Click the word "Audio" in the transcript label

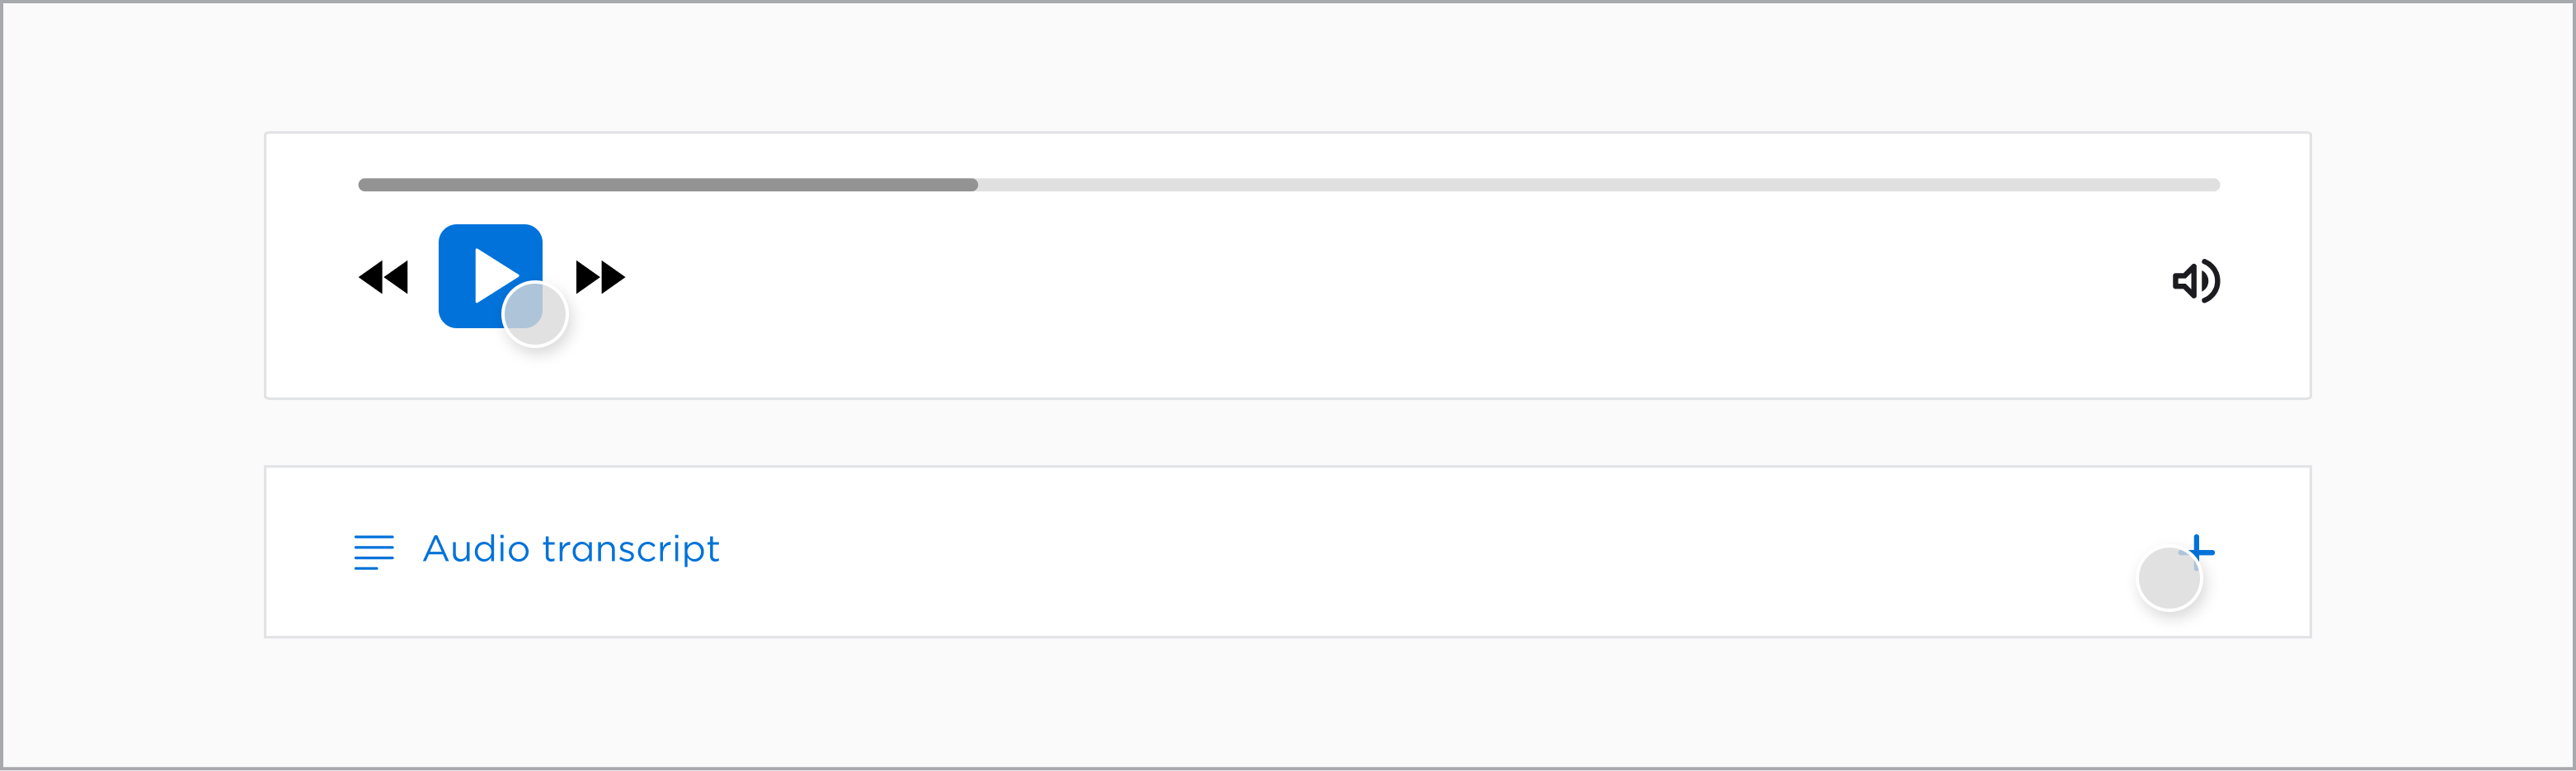pos(476,549)
